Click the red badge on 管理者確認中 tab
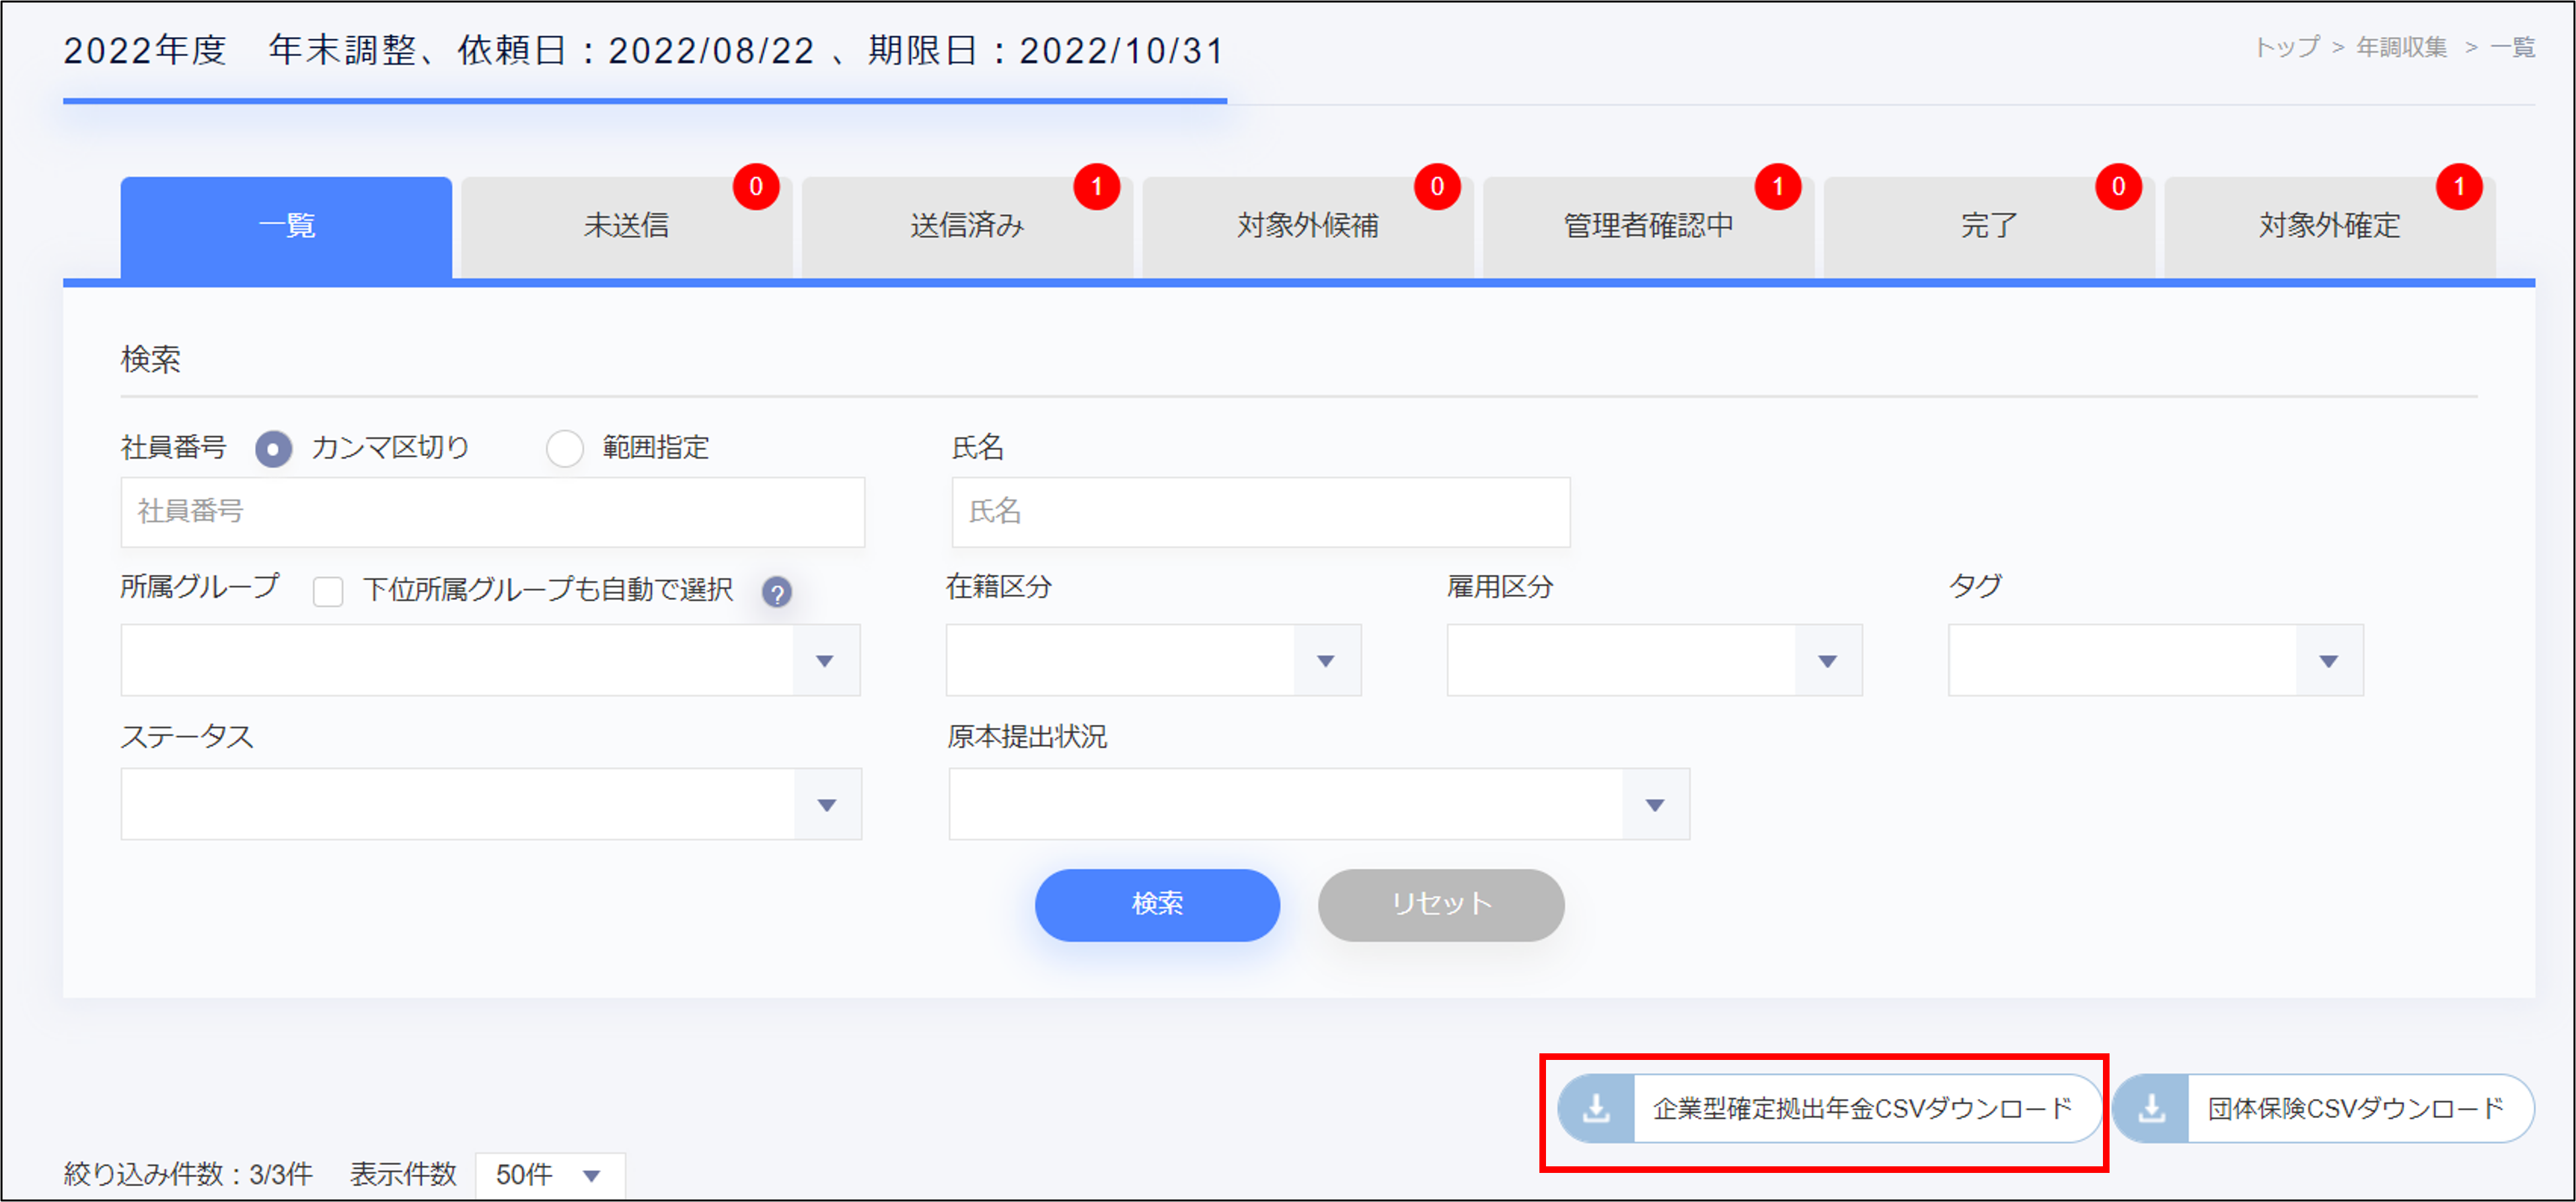This screenshot has width=2576, height=1202. [1777, 187]
